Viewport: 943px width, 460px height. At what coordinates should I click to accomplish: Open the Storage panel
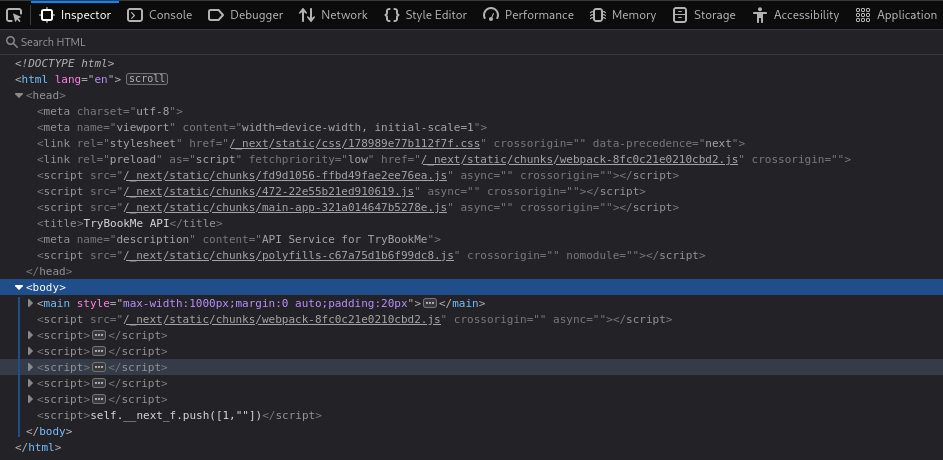click(x=704, y=15)
